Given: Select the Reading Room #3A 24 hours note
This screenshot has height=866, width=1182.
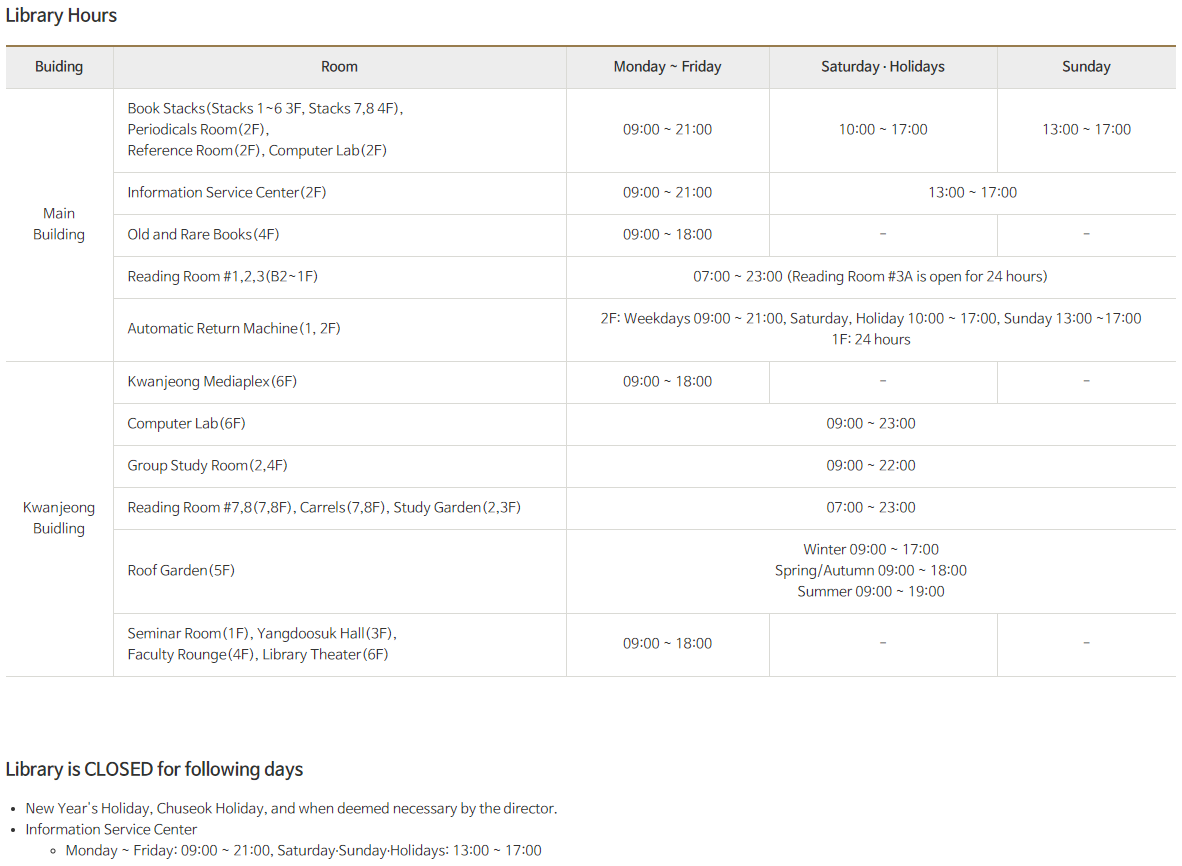Looking at the screenshot, I should click(917, 277).
